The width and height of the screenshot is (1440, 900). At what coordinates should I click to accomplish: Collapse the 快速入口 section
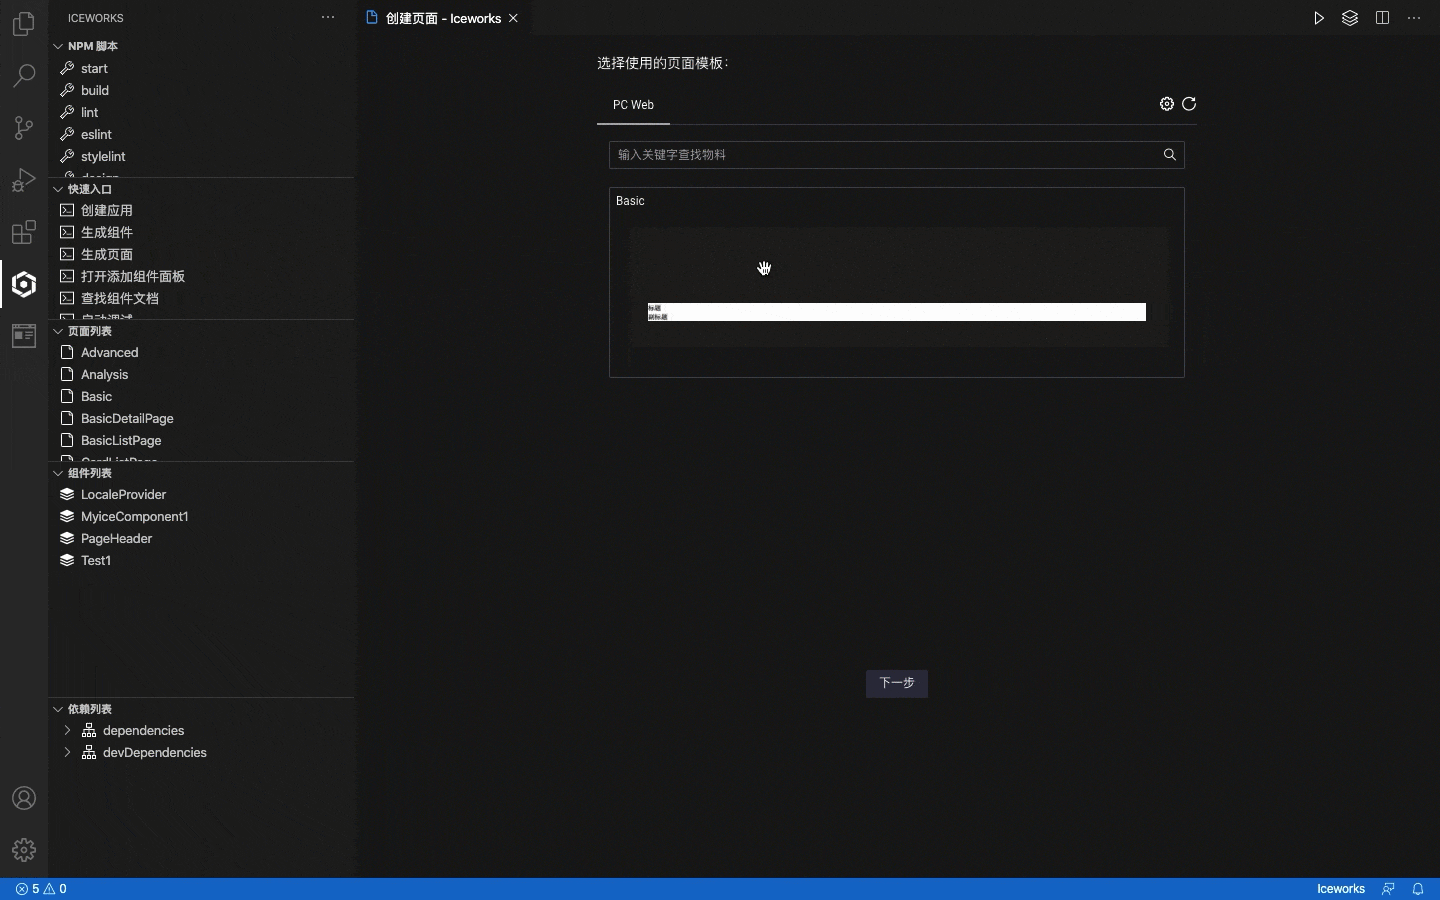(x=58, y=189)
